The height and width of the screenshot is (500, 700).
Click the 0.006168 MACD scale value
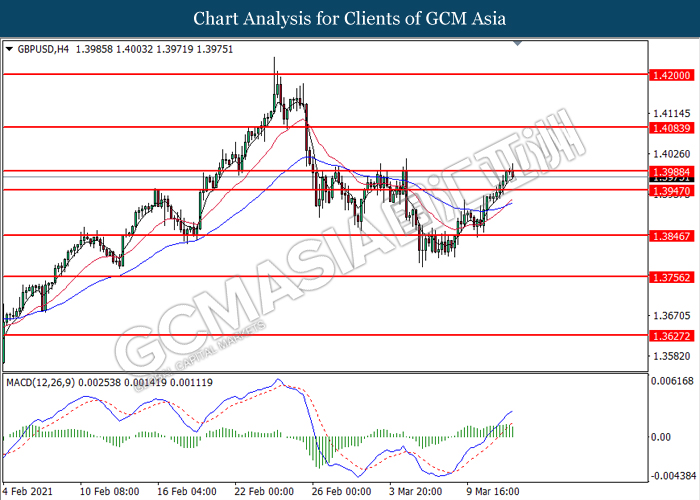pos(672,381)
